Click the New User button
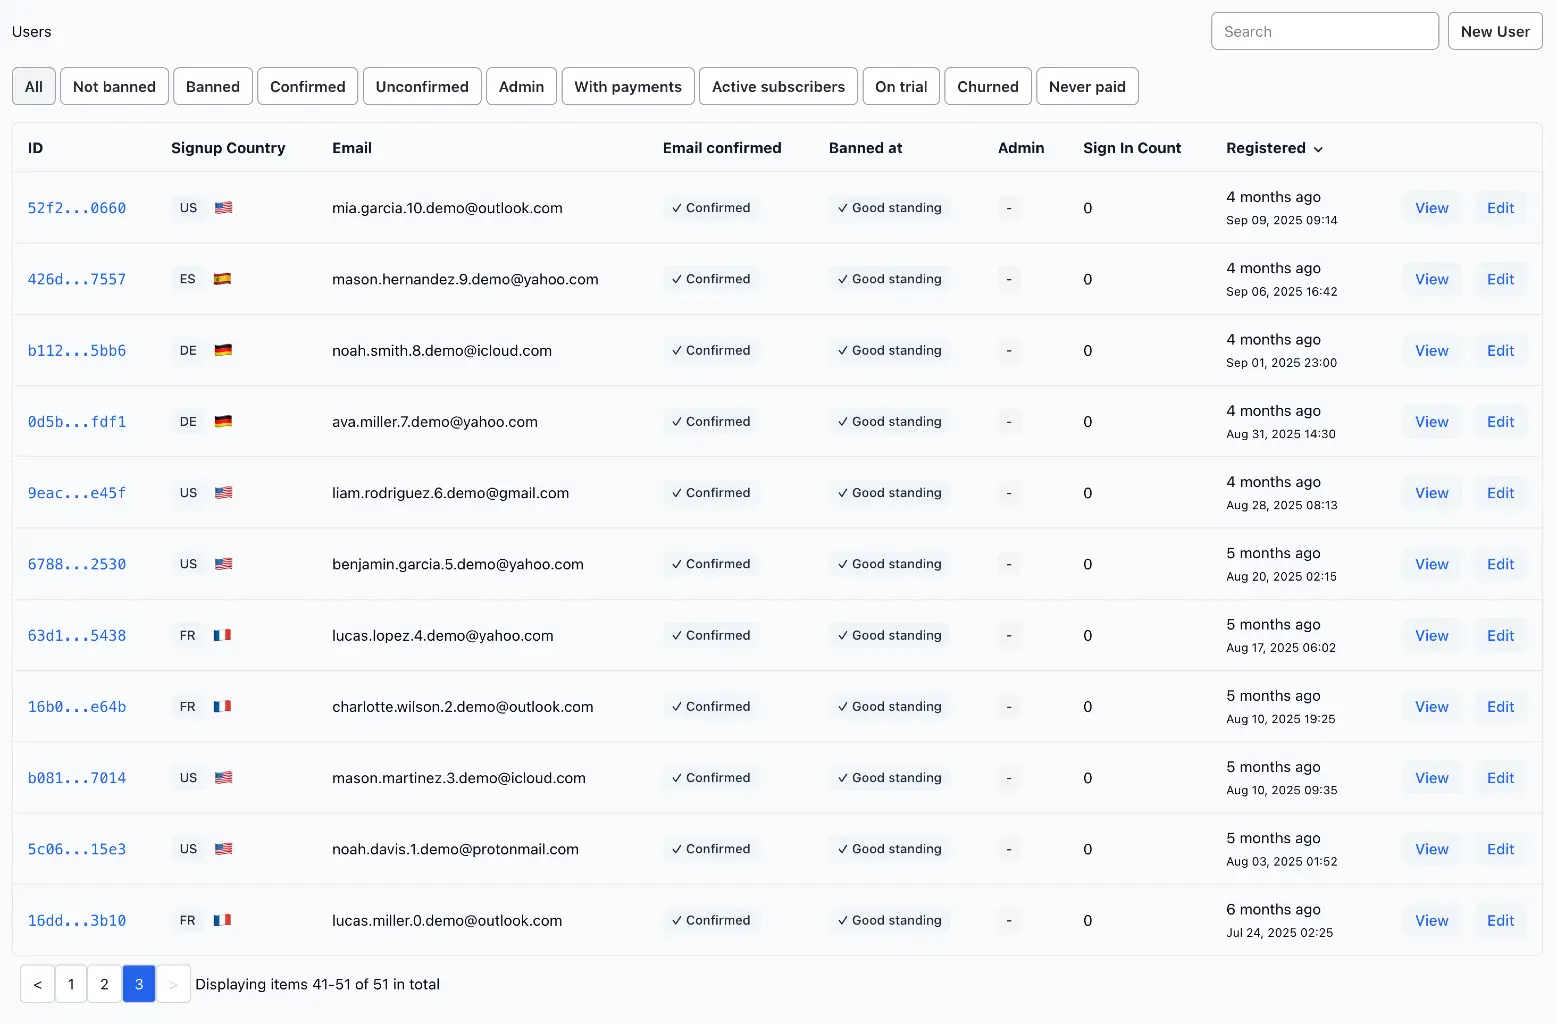This screenshot has height=1024, width=1557. (1494, 31)
